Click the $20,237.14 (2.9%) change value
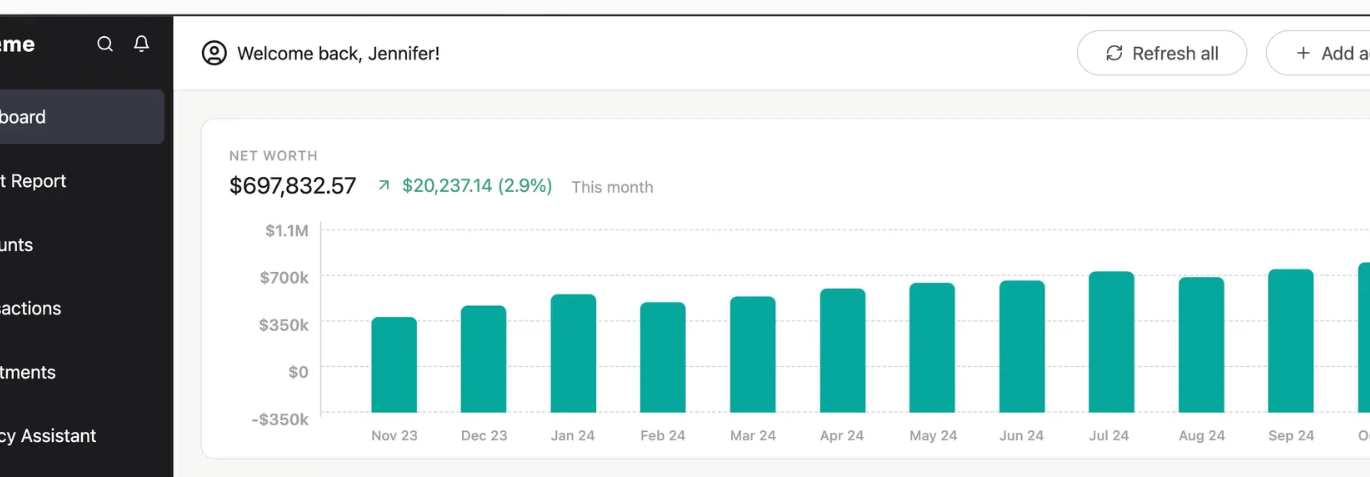1370x477 pixels. (477, 186)
